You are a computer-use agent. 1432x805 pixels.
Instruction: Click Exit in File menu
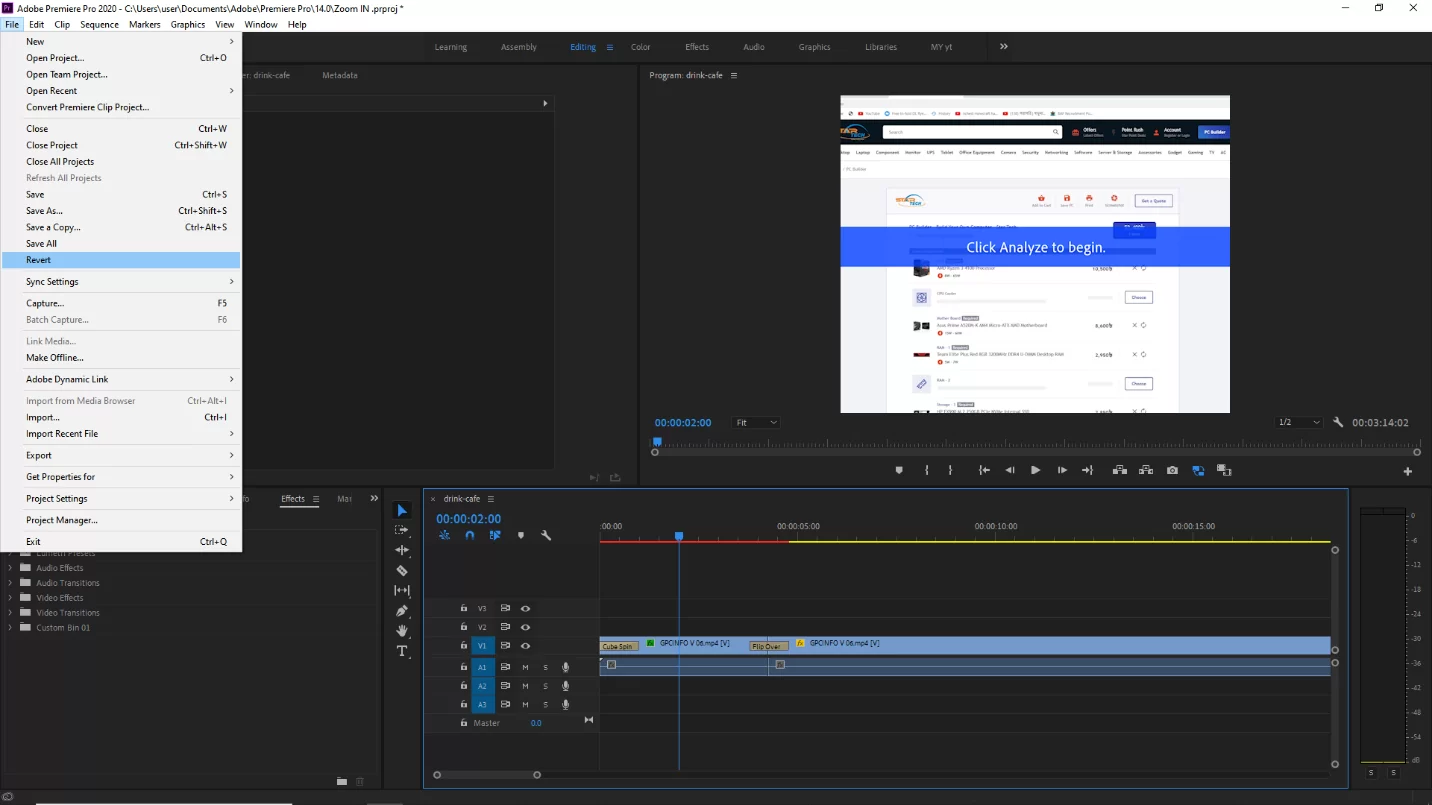121,542
